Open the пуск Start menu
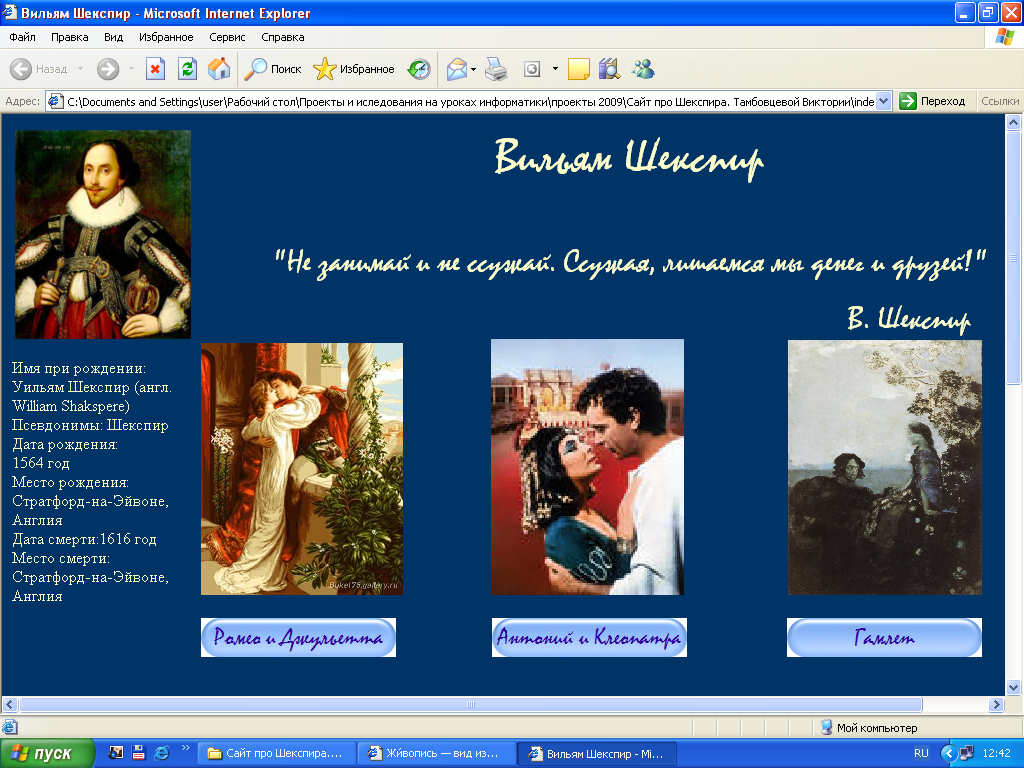This screenshot has width=1024, height=768. pyautogui.click(x=47, y=753)
